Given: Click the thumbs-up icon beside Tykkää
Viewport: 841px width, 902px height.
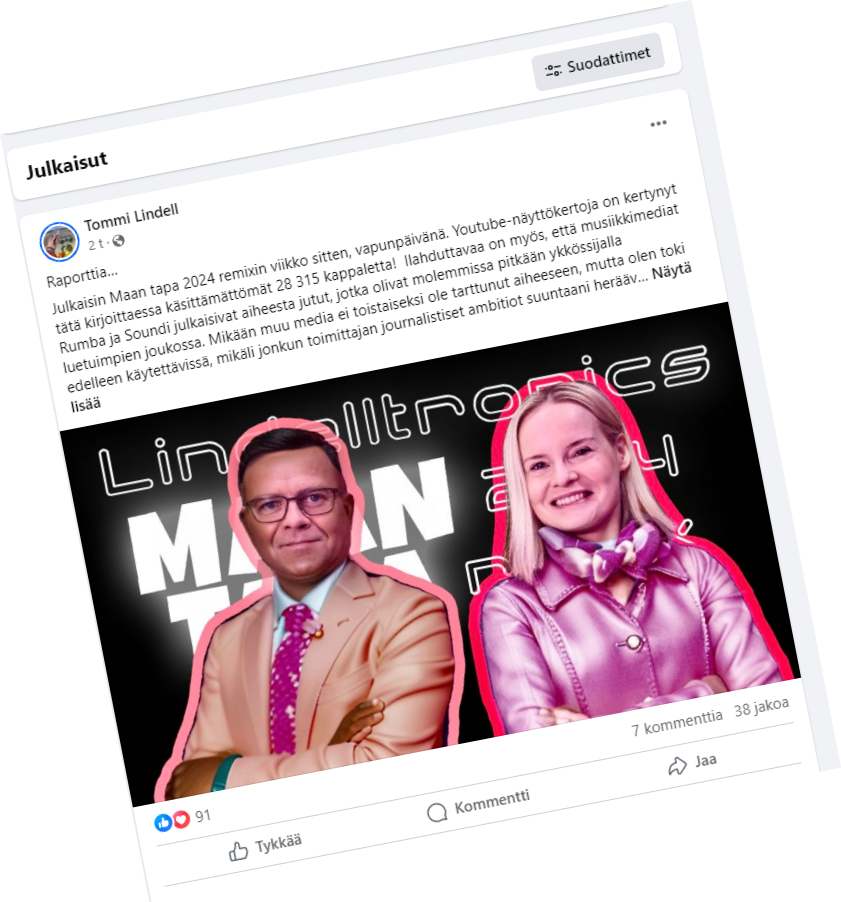Looking at the screenshot, I should [238, 851].
